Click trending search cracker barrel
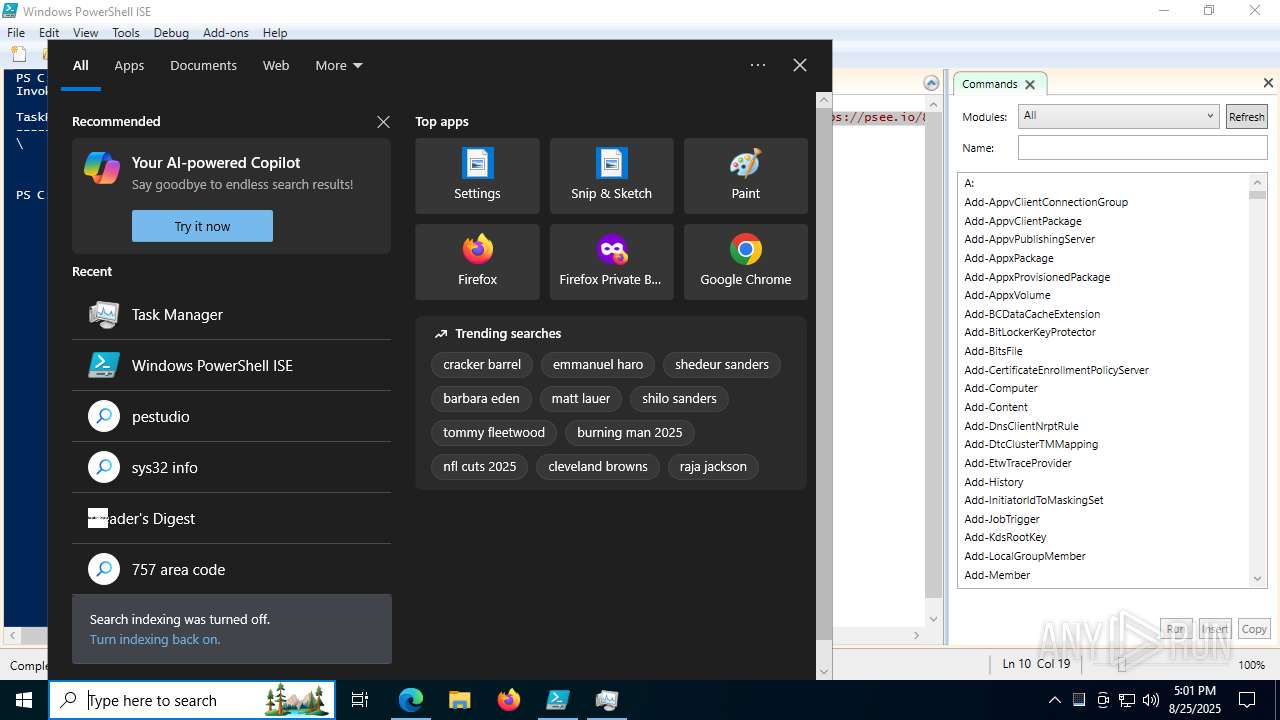1280x720 pixels. click(482, 364)
